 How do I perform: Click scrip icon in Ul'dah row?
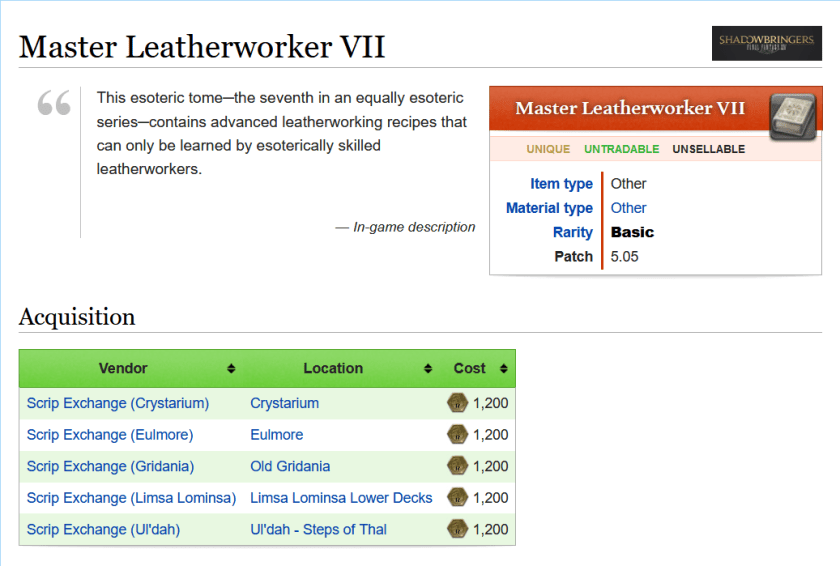458,530
